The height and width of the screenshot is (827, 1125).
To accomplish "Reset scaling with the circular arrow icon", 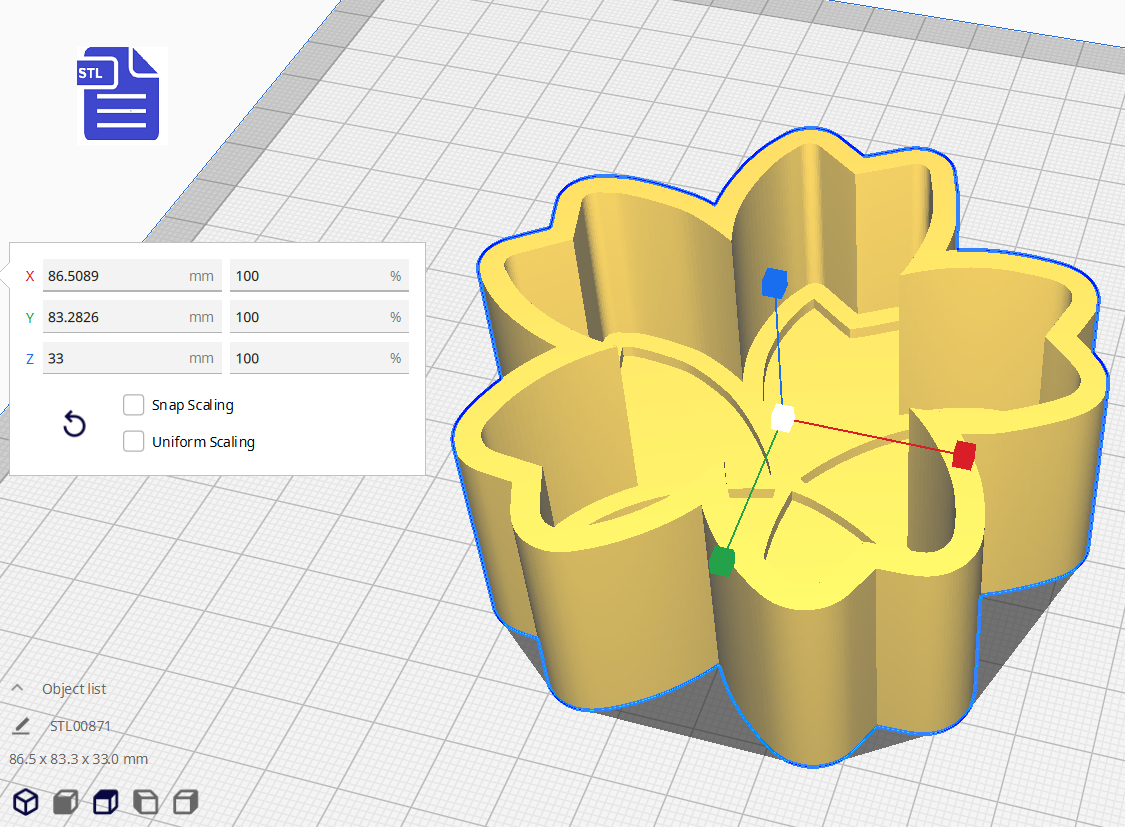I will (x=75, y=425).
